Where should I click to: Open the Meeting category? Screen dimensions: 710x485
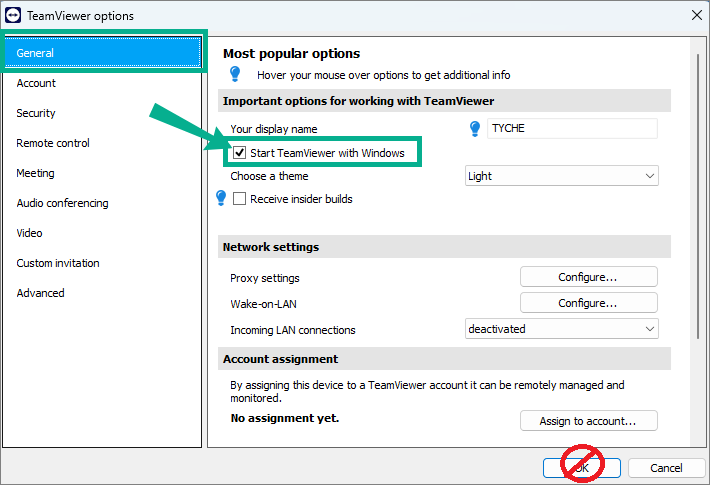pyautogui.click(x=102, y=173)
